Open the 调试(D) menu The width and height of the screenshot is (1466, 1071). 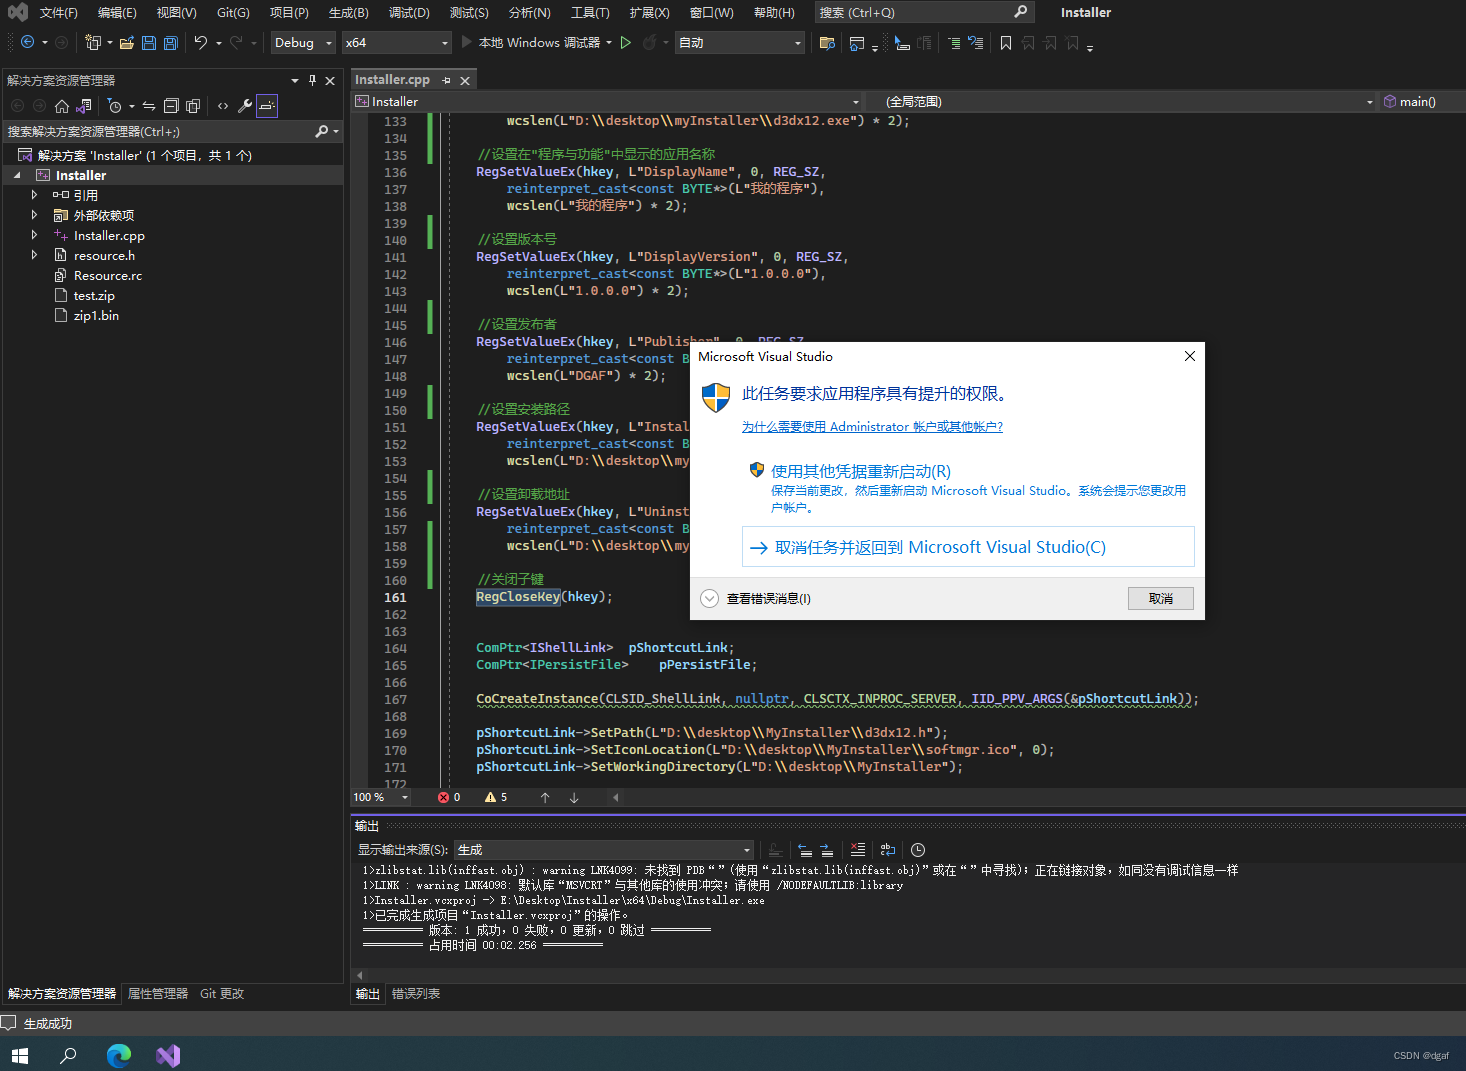click(409, 13)
